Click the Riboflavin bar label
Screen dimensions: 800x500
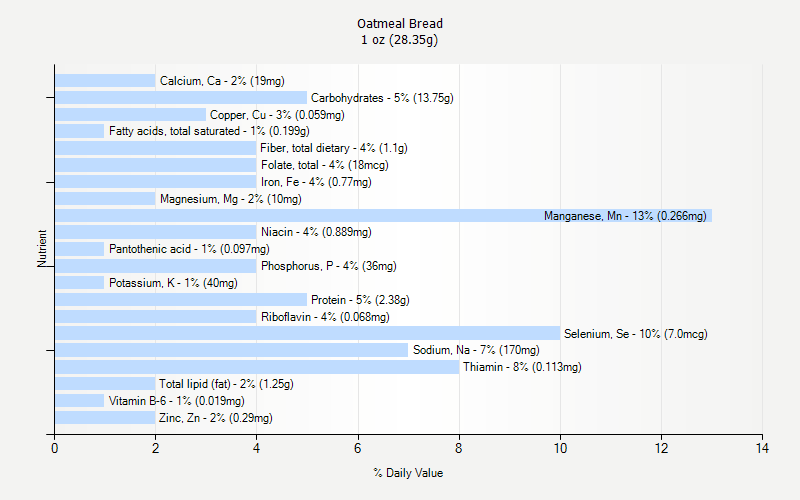[325, 317]
